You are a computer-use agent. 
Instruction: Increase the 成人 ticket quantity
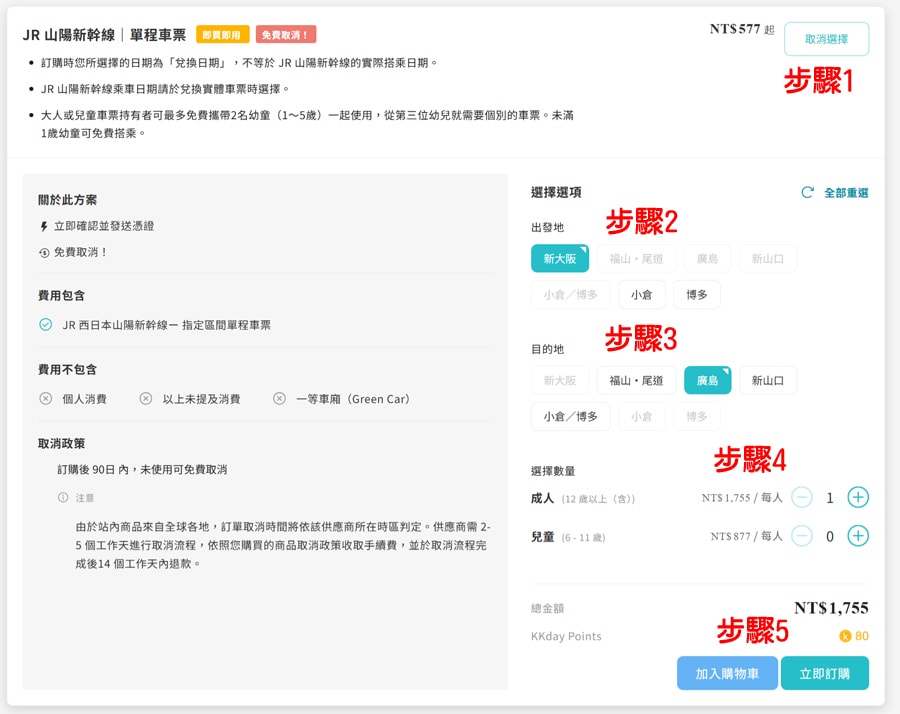pyautogui.click(x=858, y=497)
